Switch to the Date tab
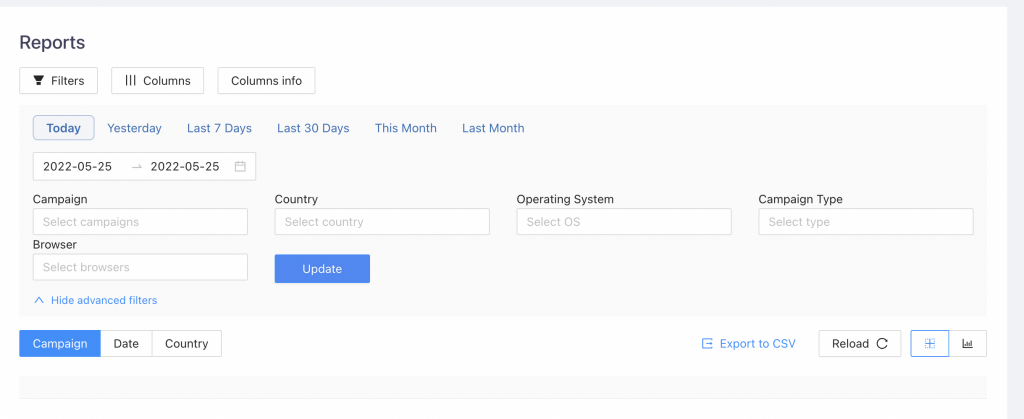 126,344
